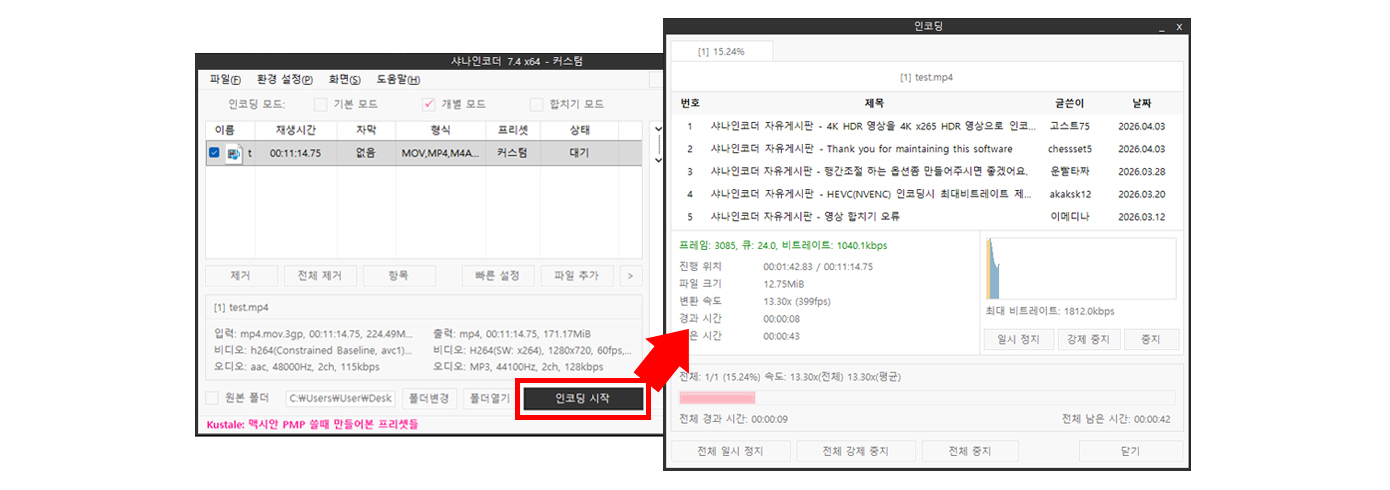The height and width of the screenshot is (490, 1390).
Task: Switch to the [1] 15.24% tab
Action: click(x=720, y=51)
